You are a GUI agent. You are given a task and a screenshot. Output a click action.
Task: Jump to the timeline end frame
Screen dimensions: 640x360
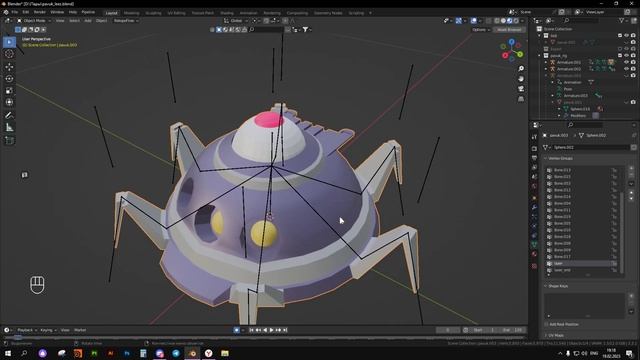point(285,330)
